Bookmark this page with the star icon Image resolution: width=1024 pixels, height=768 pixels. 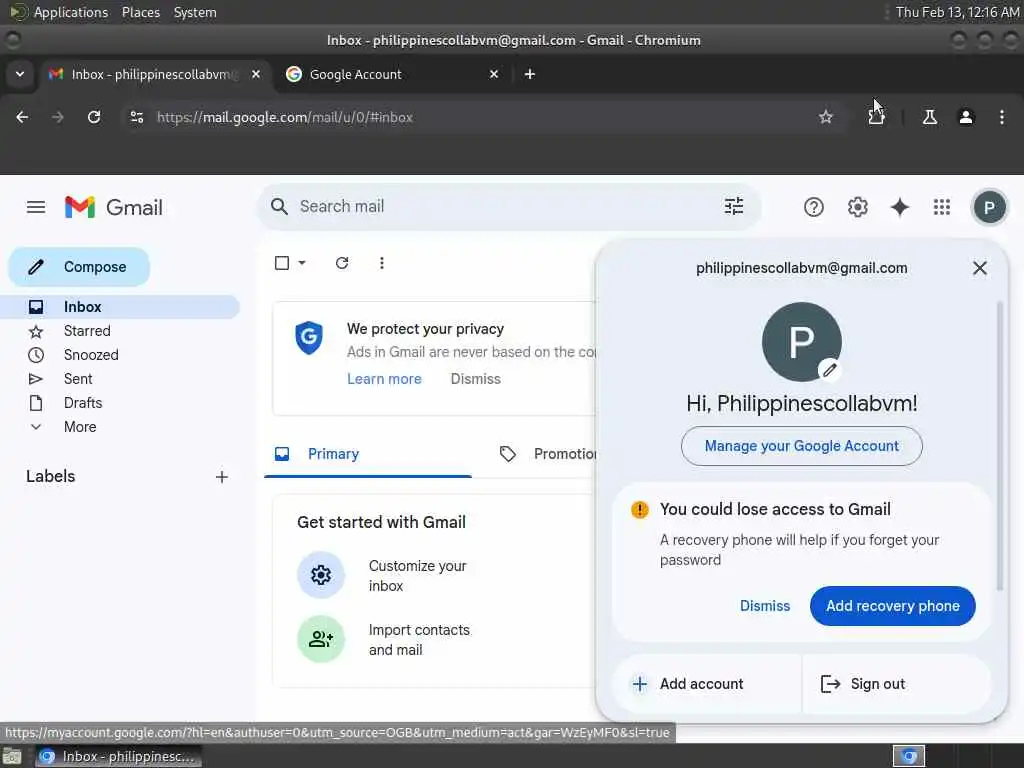point(825,117)
